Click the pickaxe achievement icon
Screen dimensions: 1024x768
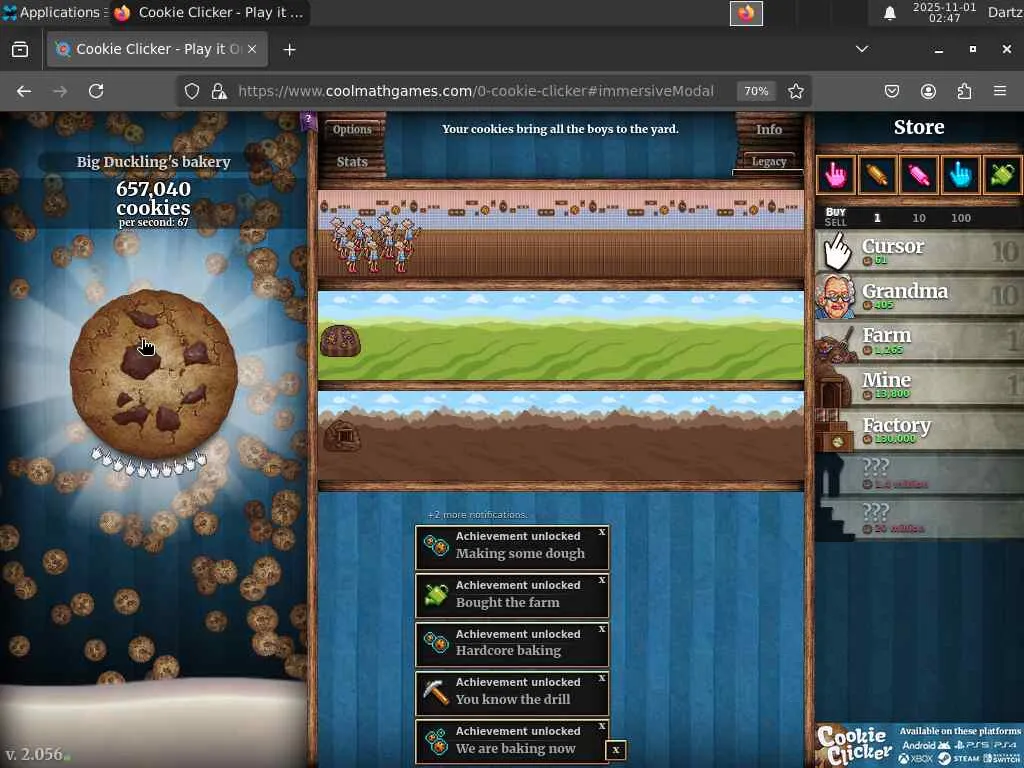tap(436, 692)
